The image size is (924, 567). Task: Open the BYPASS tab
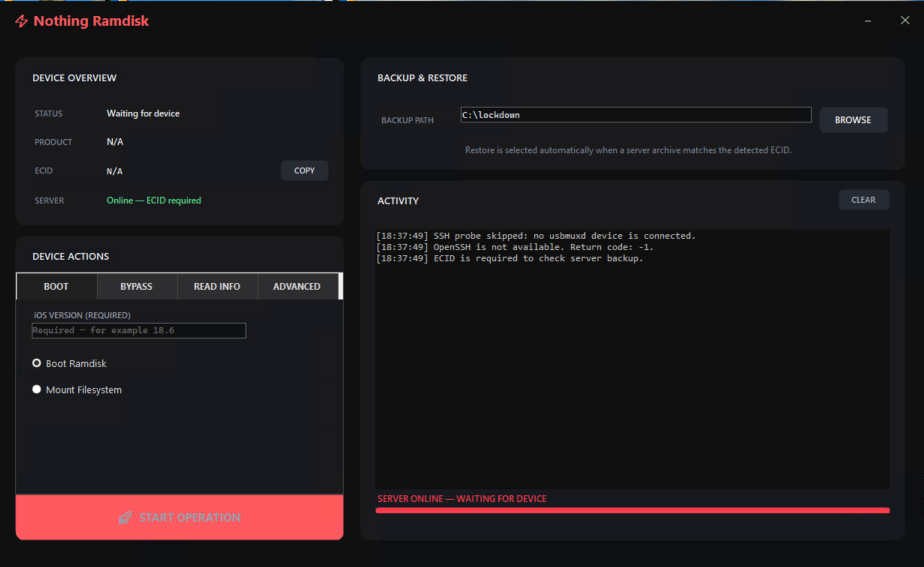pos(137,286)
